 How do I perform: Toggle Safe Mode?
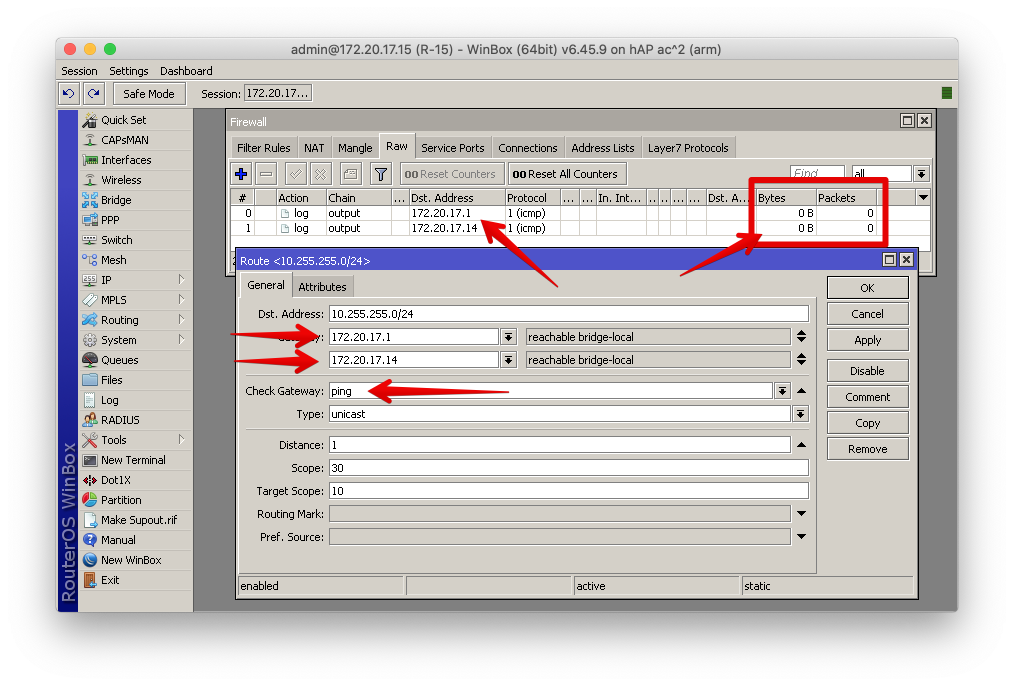pos(149,94)
